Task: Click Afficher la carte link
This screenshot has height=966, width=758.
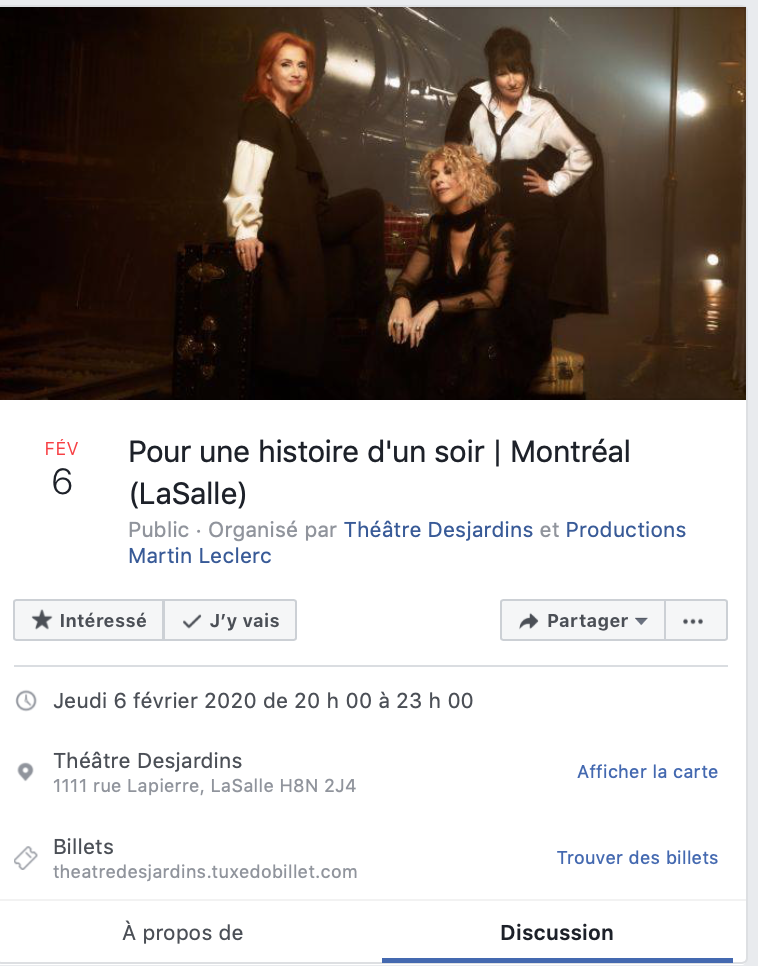Action: (x=648, y=771)
